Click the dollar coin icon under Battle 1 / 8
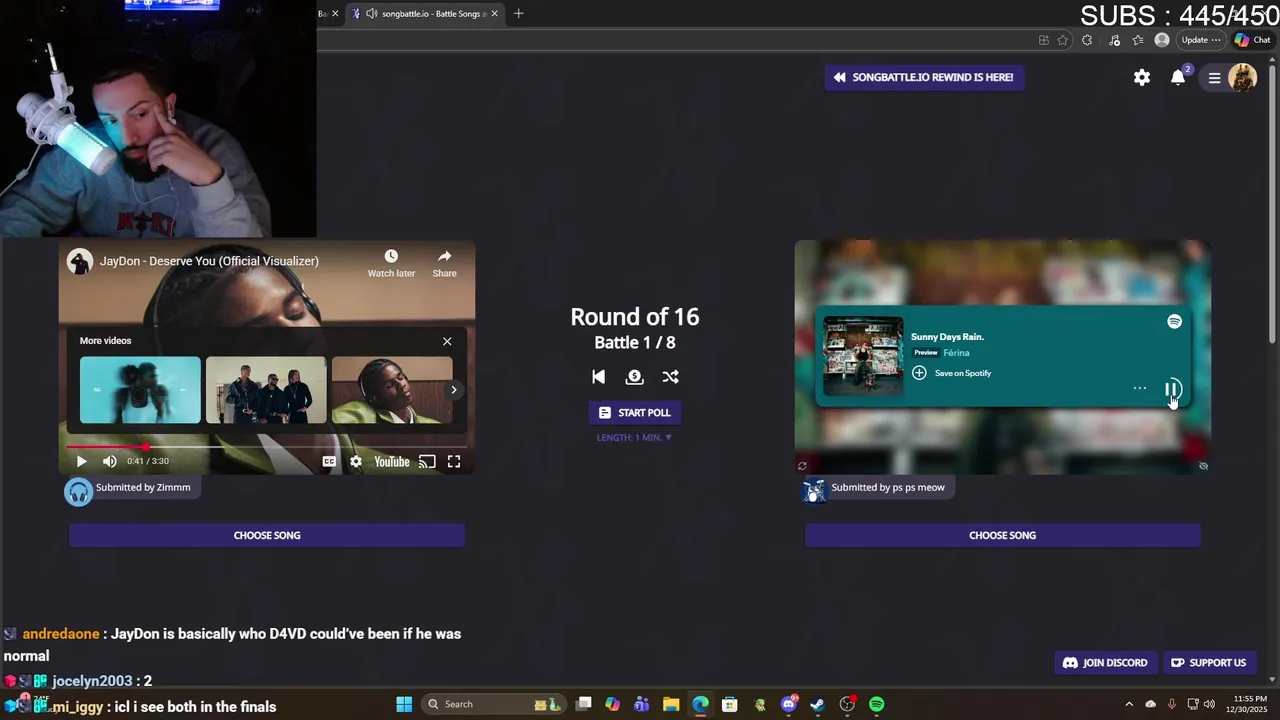1280x720 pixels. [634, 377]
